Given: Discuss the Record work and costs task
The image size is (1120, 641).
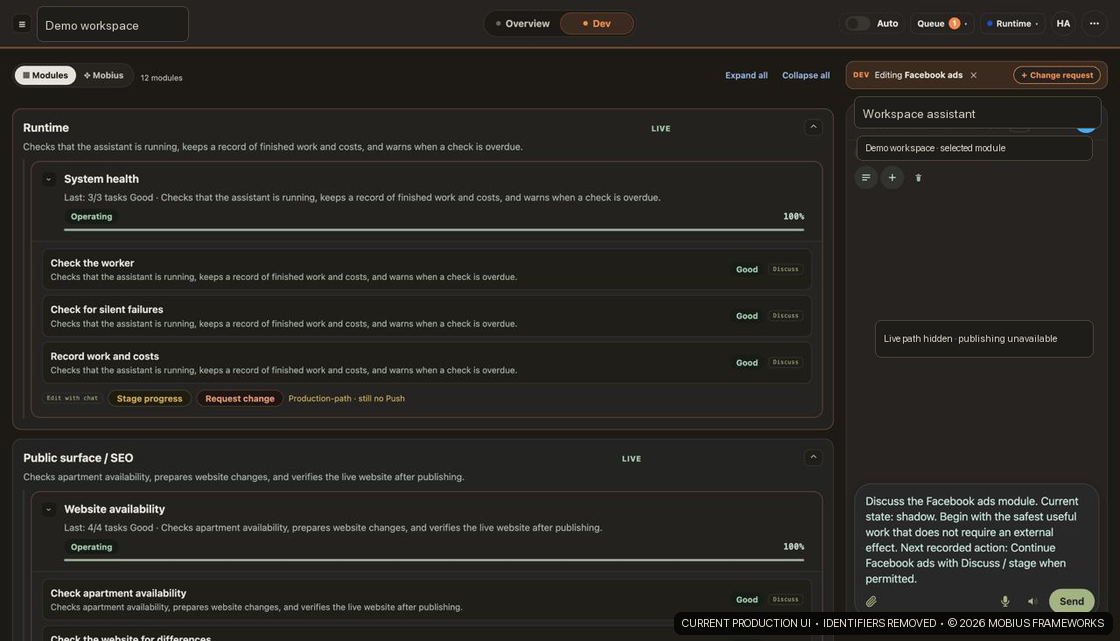Looking at the screenshot, I should coord(785,362).
